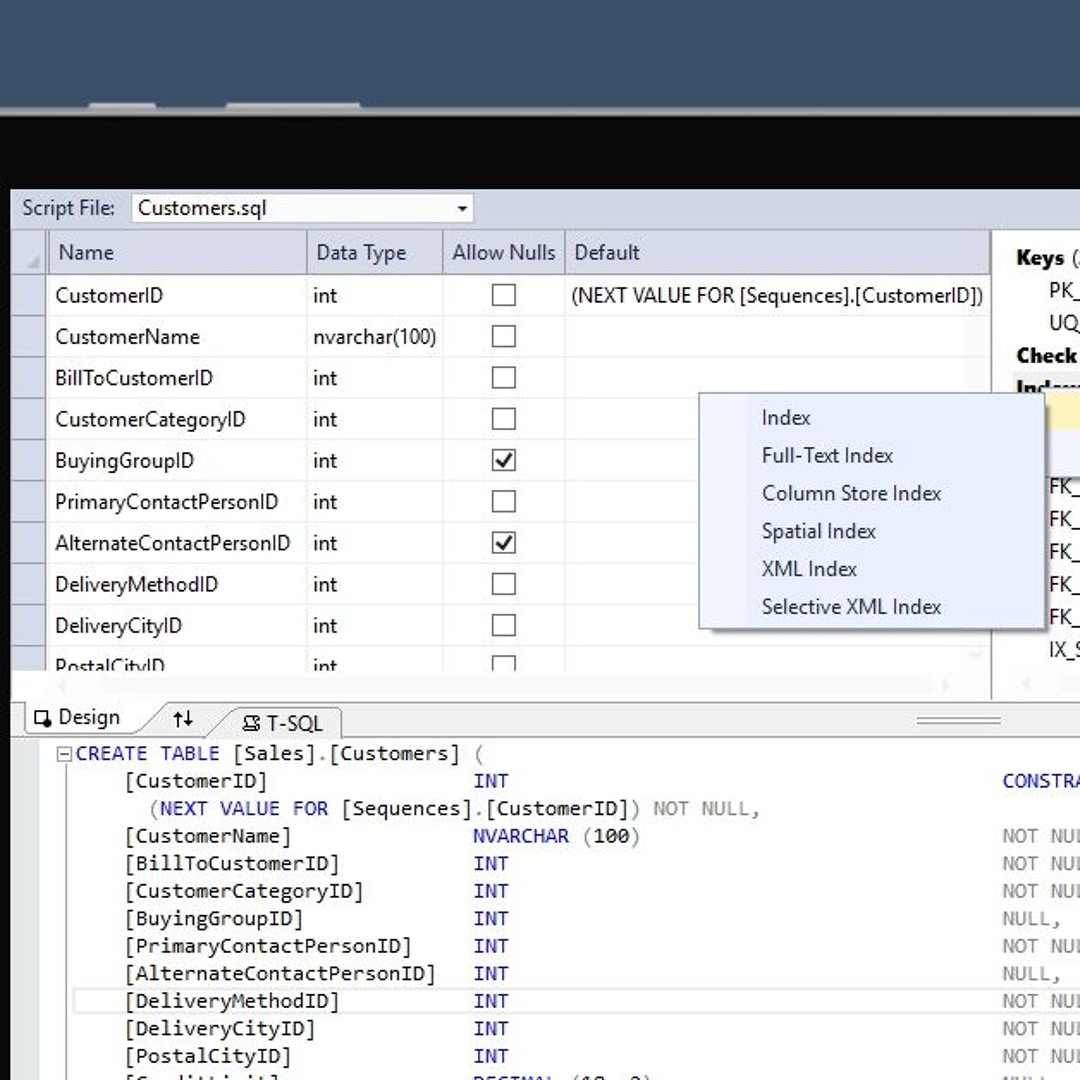Viewport: 1080px width, 1080px height.
Task: Select the DeliveryCityID name cell
Action: pyautogui.click(x=177, y=626)
